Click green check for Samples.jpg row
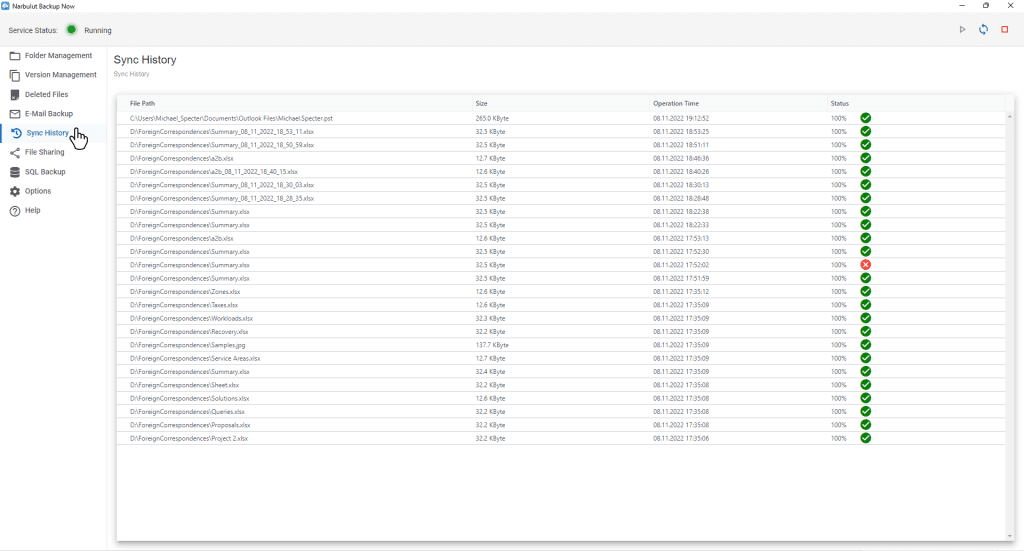 pyautogui.click(x=865, y=345)
